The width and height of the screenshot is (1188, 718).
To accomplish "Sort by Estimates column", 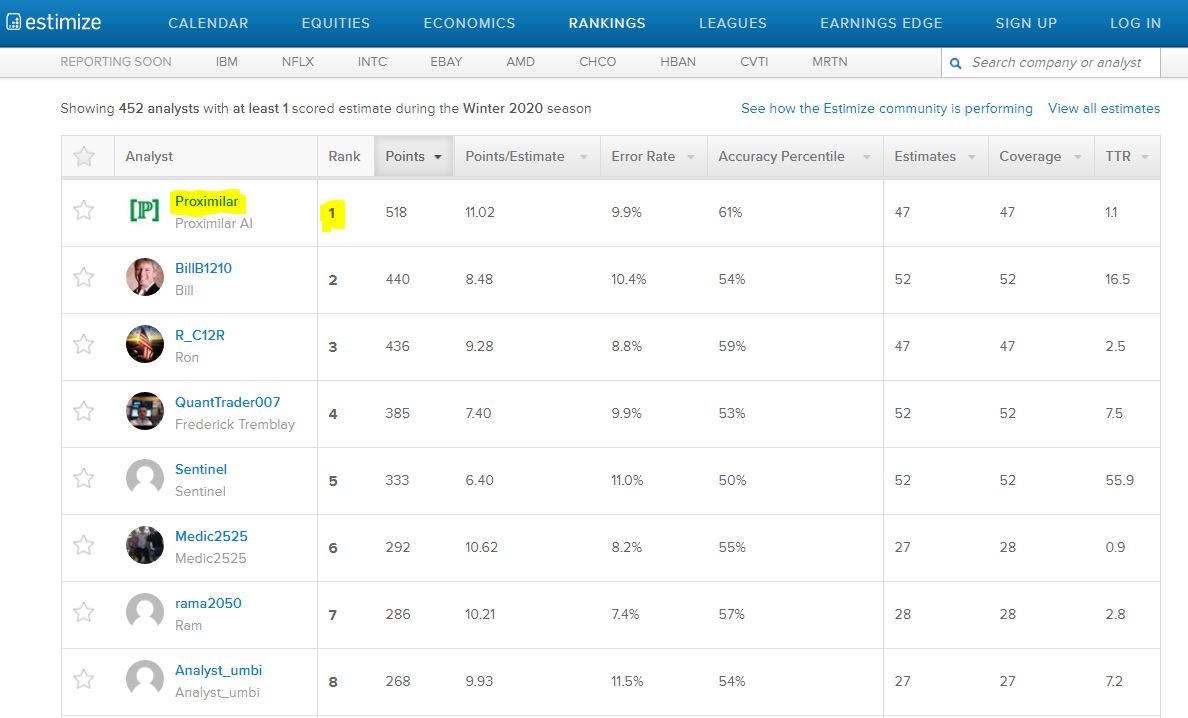I will click(935, 156).
